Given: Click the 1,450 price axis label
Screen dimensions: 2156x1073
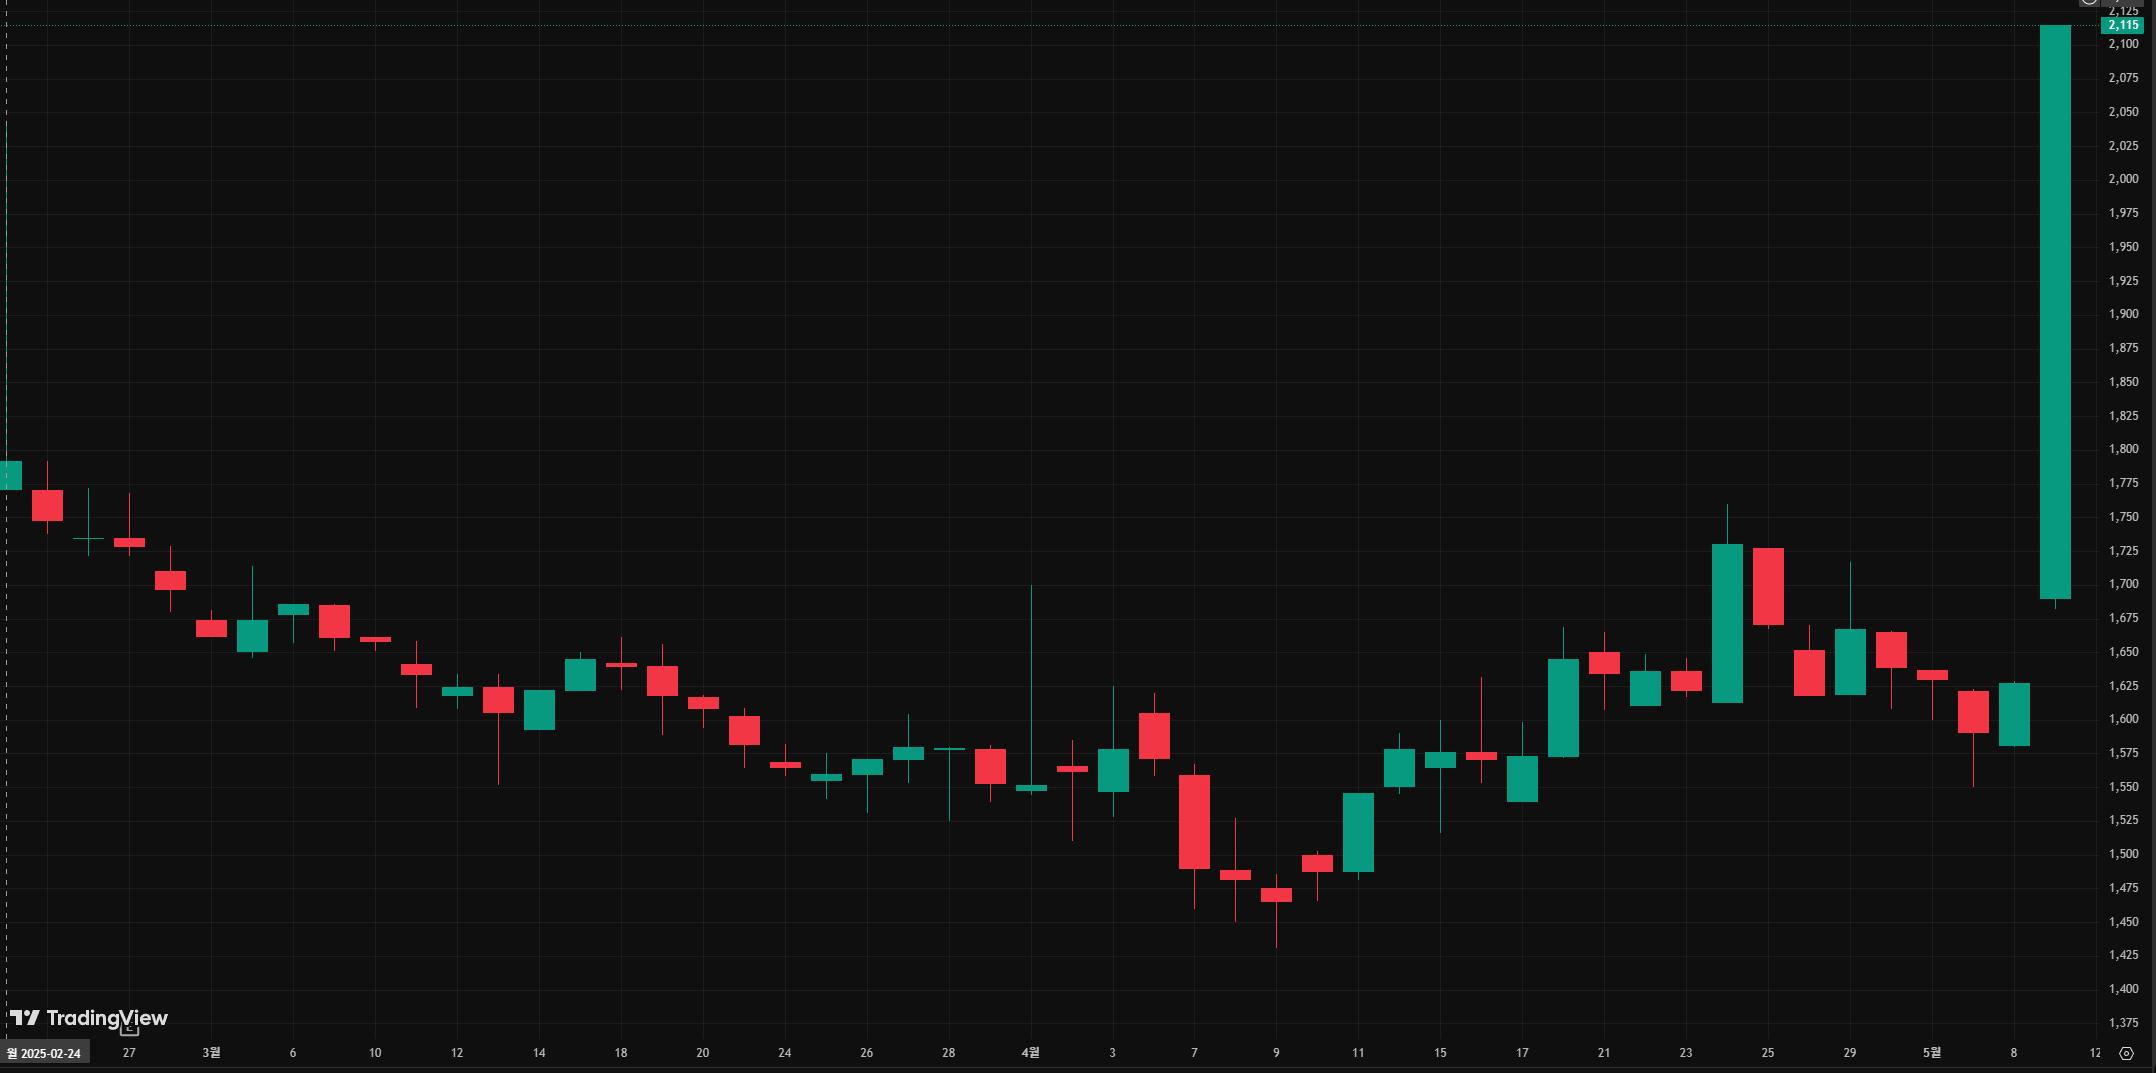Looking at the screenshot, I should (2124, 922).
